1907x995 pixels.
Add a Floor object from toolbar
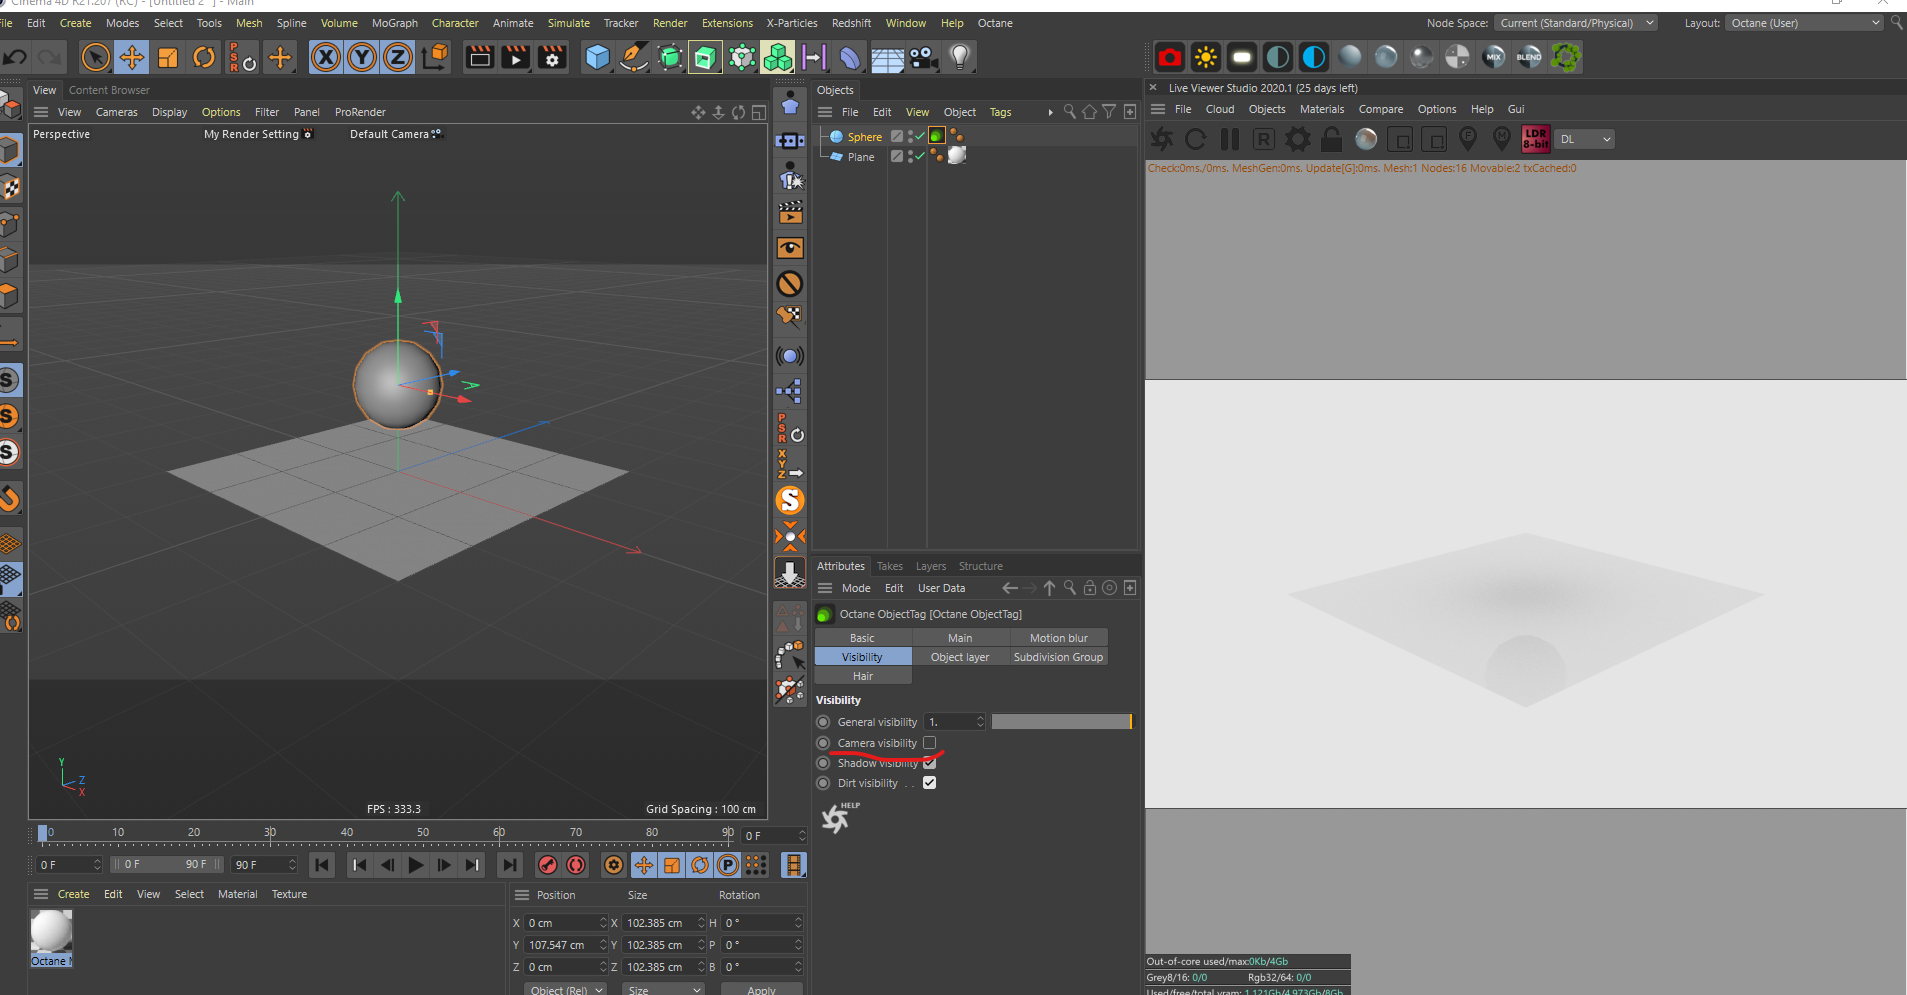coord(887,57)
